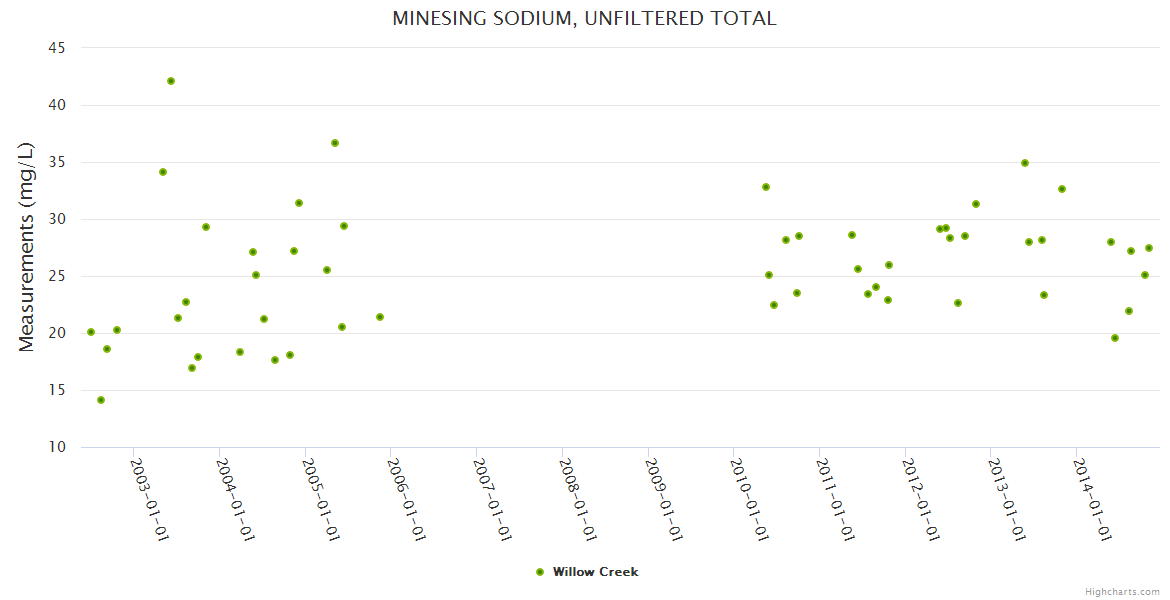
Task: Toggle the Willow Creek series label
Action: coord(595,572)
